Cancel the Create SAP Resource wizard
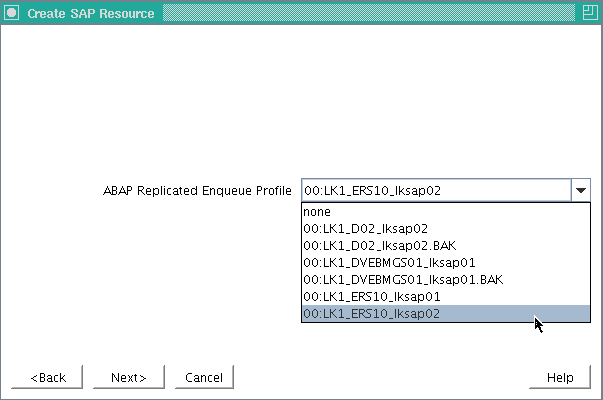This screenshot has height=400, width=603. 204,377
